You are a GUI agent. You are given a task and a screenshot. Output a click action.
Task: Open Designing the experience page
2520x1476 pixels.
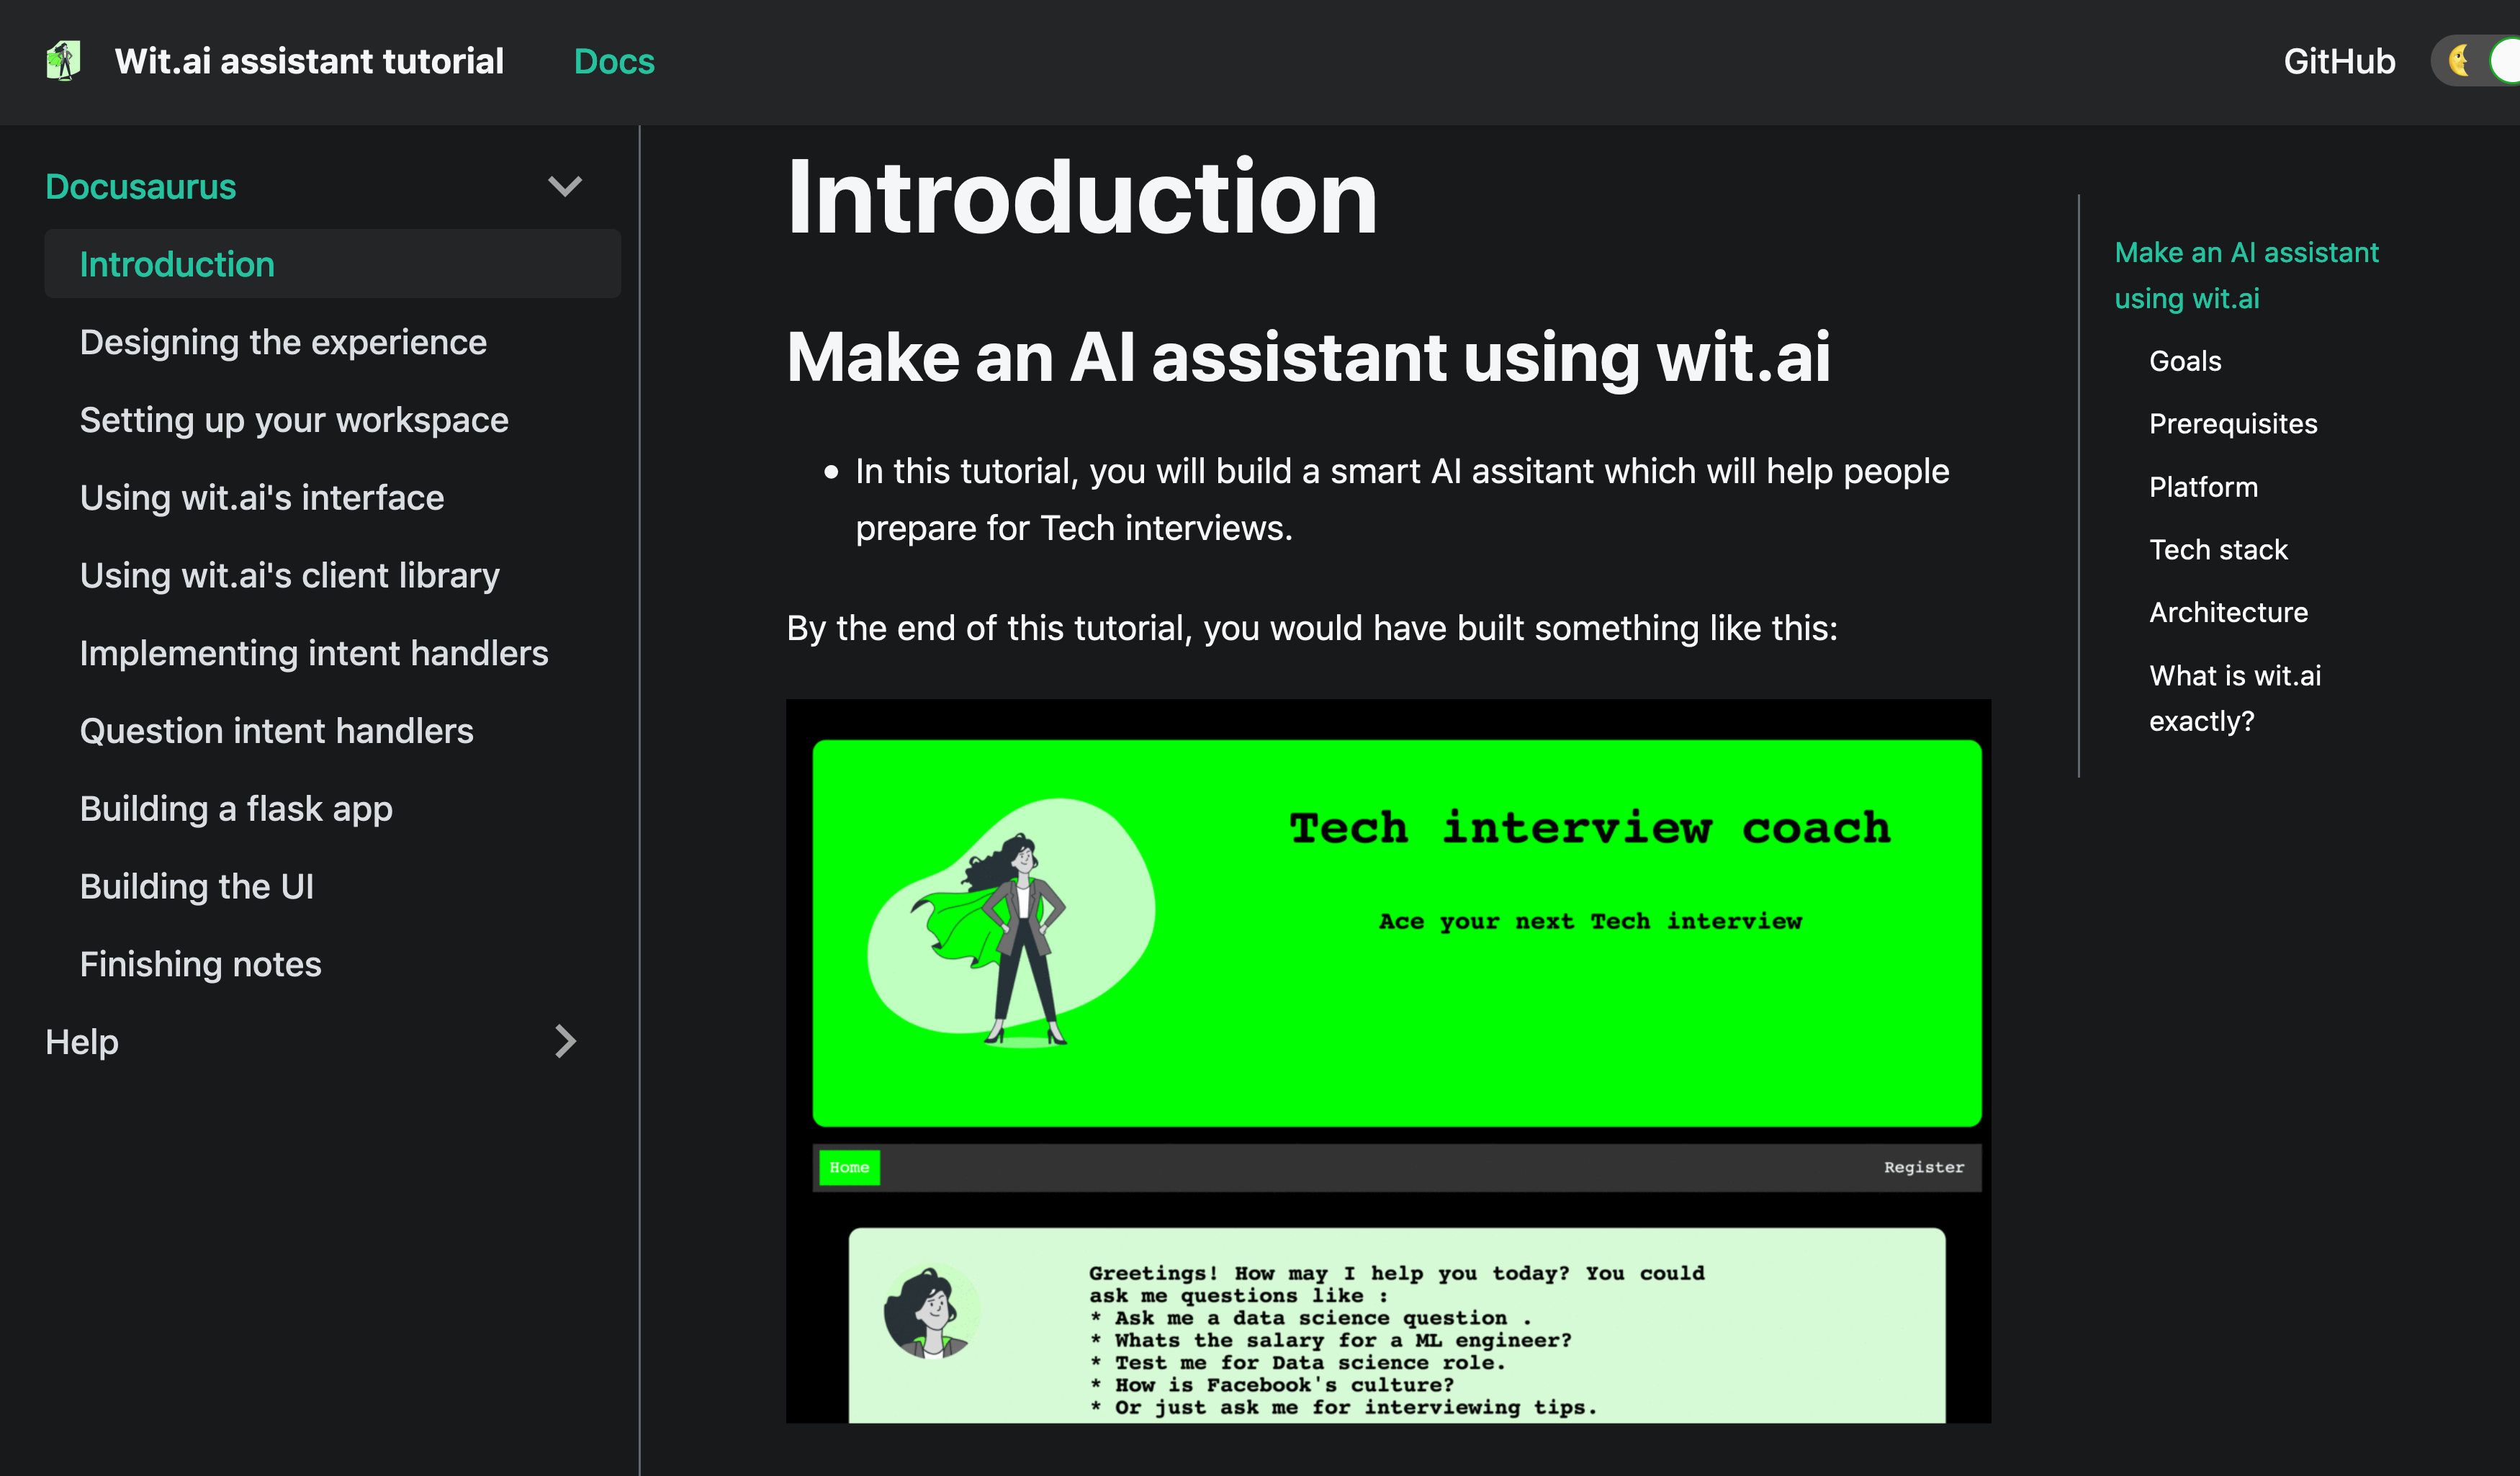tap(283, 343)
